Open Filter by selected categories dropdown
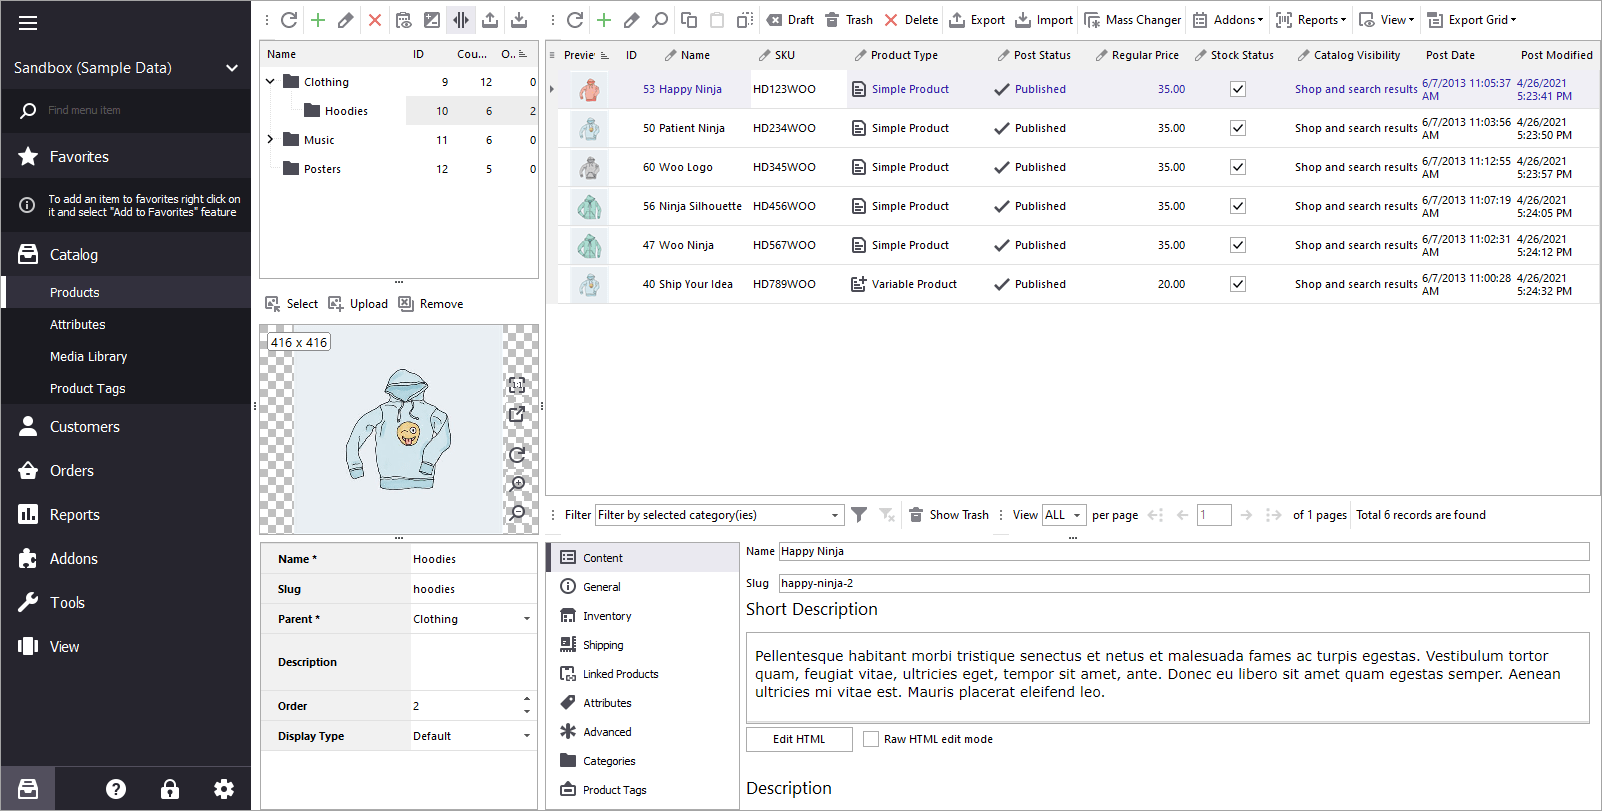The width and height of the screenshot is (1602, 811). (x=834, y=515)
